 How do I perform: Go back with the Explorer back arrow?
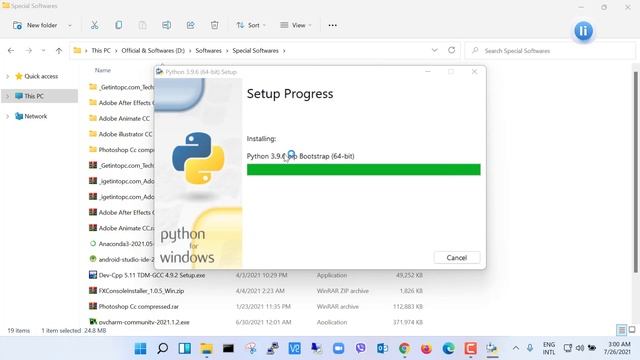tap(11, 51)
